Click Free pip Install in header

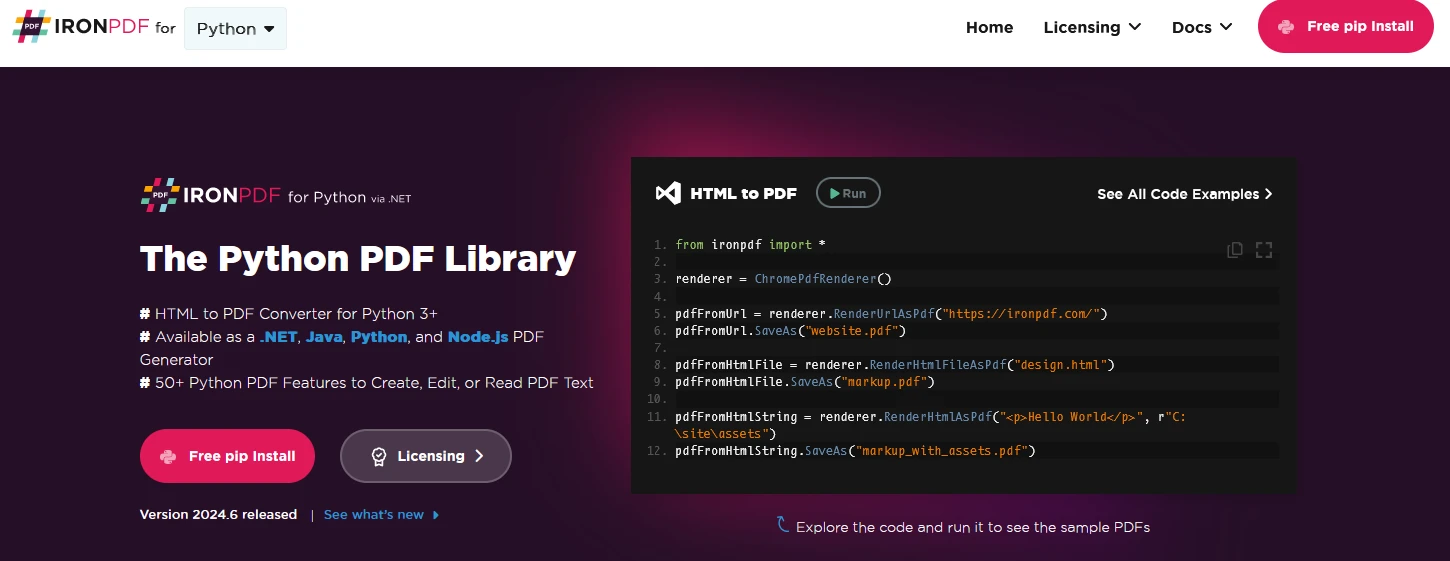click(x=1345, y=27)
